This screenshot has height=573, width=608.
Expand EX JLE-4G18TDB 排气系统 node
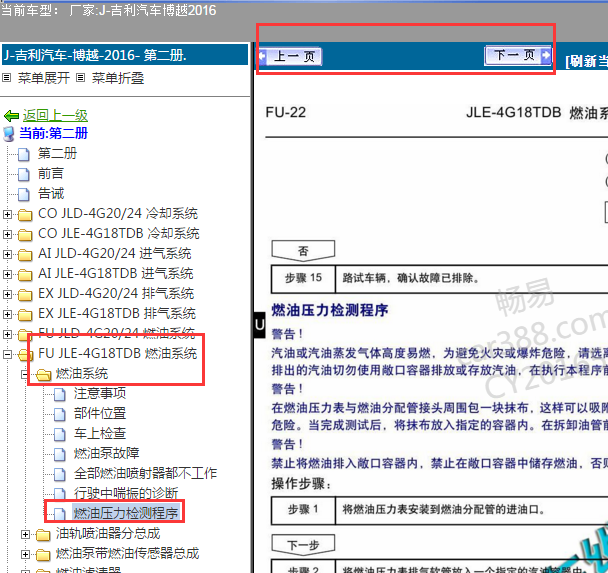pyautogui.click(x=7, y=314)
